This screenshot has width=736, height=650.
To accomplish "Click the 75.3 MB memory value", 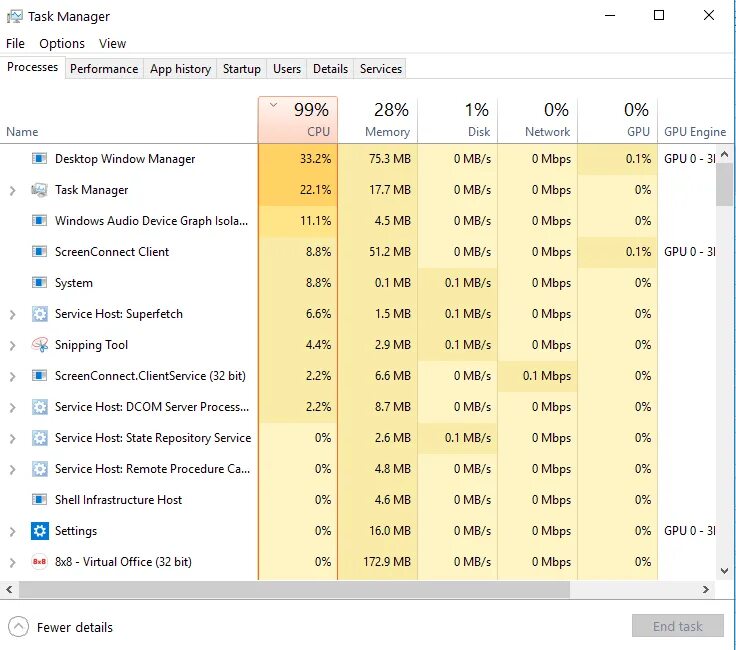I will coord(390,159).
